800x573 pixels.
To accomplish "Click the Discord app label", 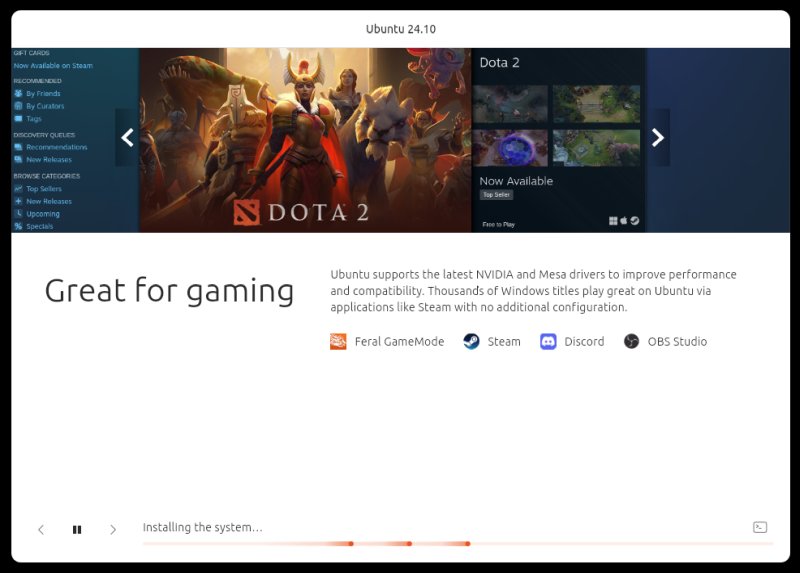I will [584, 341].
